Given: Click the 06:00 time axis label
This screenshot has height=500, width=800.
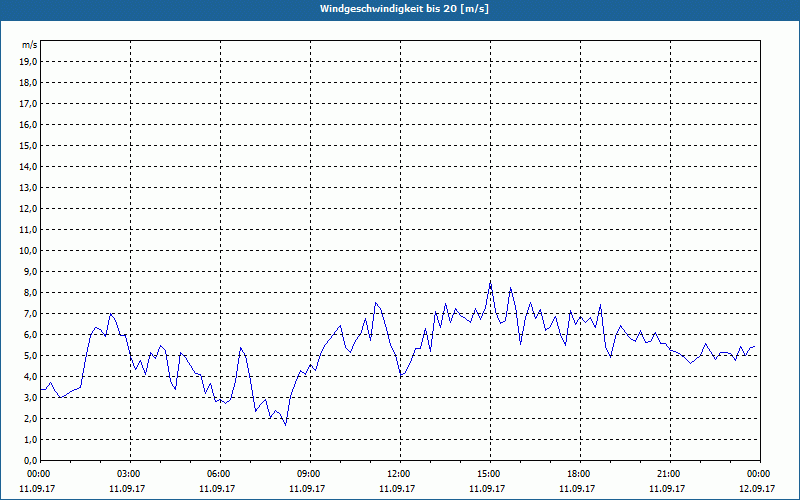Looking at the screenshot, I should [x=220, y=474].
